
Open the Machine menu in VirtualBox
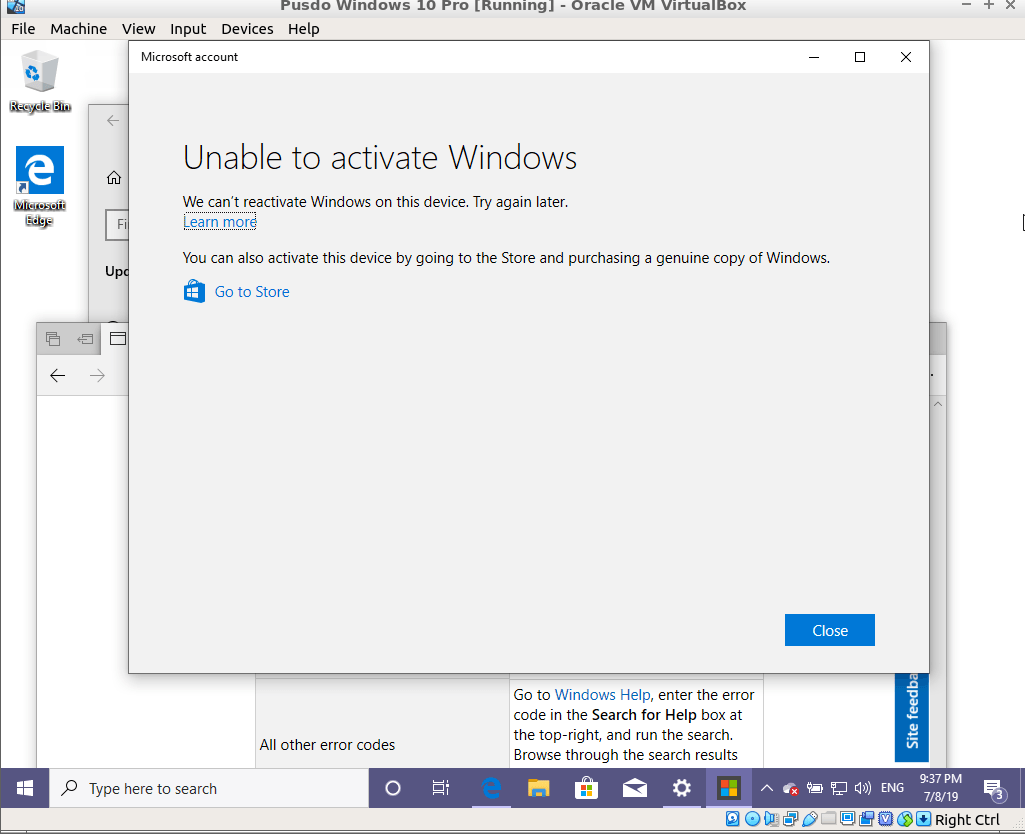(x=78, y=29)
